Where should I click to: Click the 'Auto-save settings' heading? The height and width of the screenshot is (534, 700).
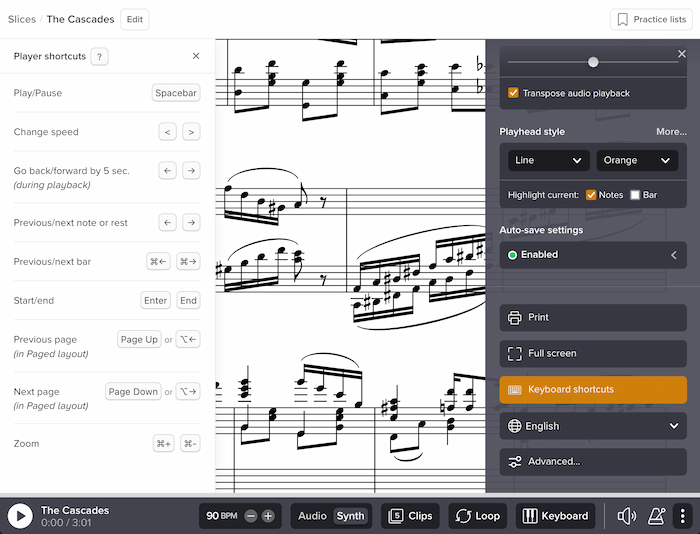tap(541, 230)
